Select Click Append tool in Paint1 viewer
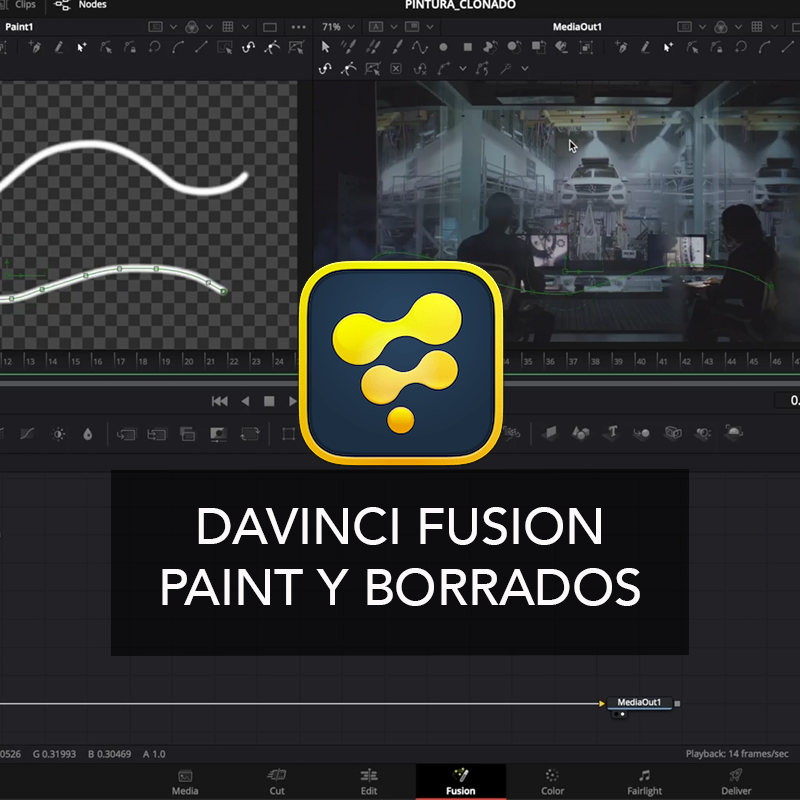Viewport: 800px width, 800px height. (x=35, y=47)
